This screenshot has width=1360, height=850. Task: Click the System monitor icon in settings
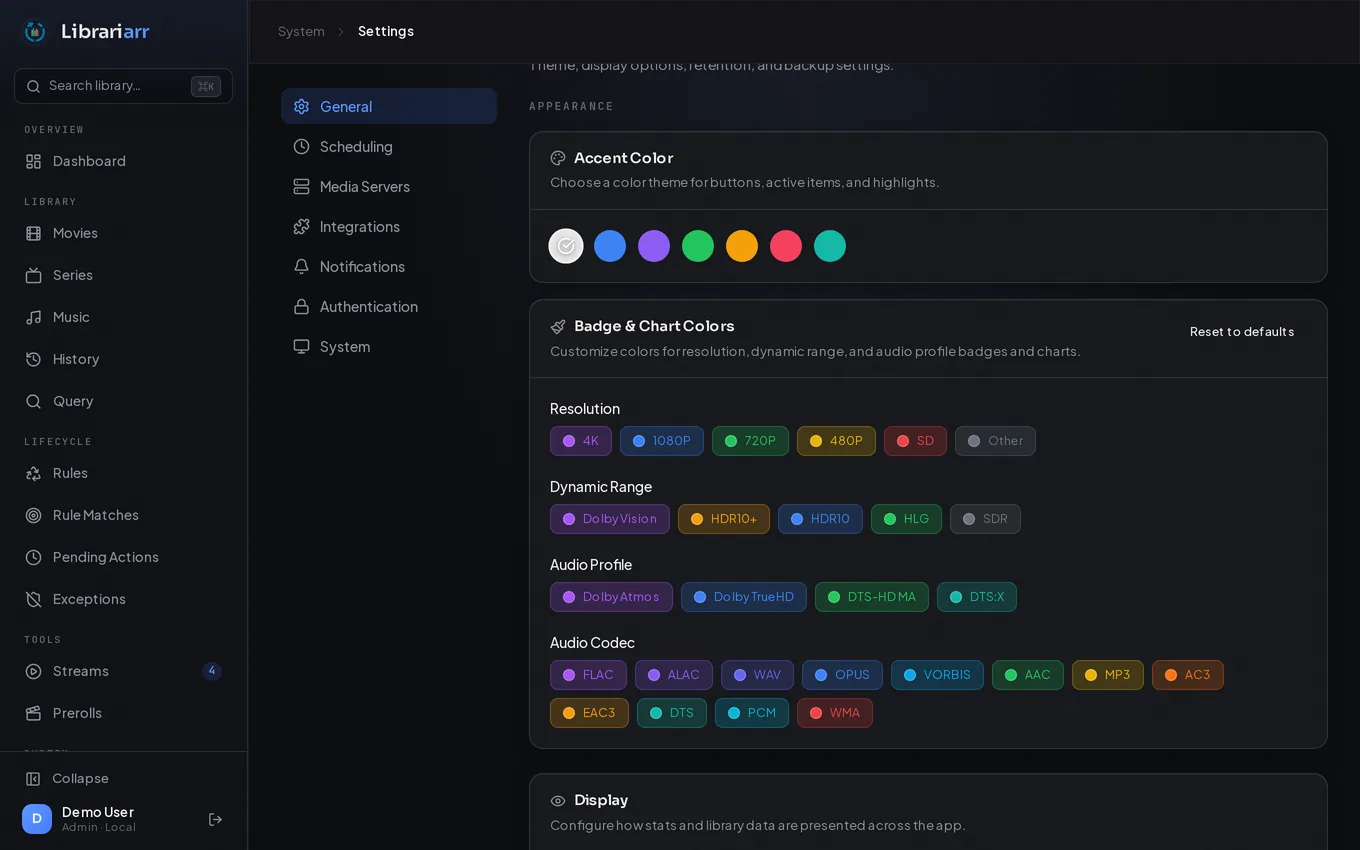coord(301,346)
